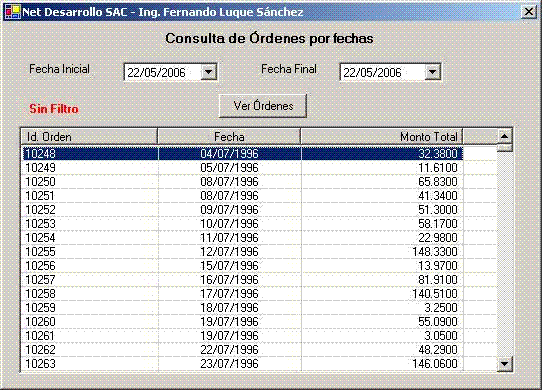Viewport: 542px width, 390px height.
Task: Click amount cell 81.9100
Action: click(x=382, y=280)
